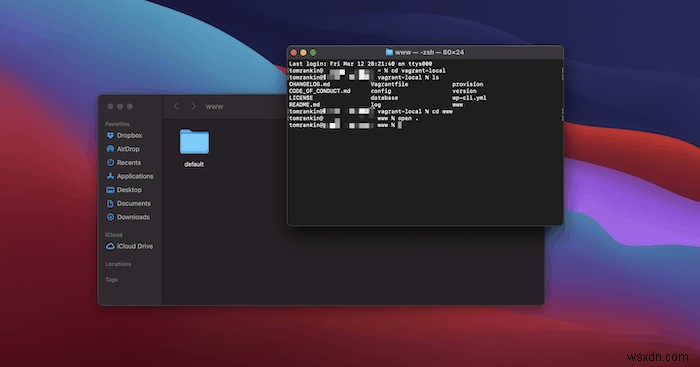Minimize Terminal with the yellow button
The height and width of the screenshot is (367, 700).
[304, 52]
